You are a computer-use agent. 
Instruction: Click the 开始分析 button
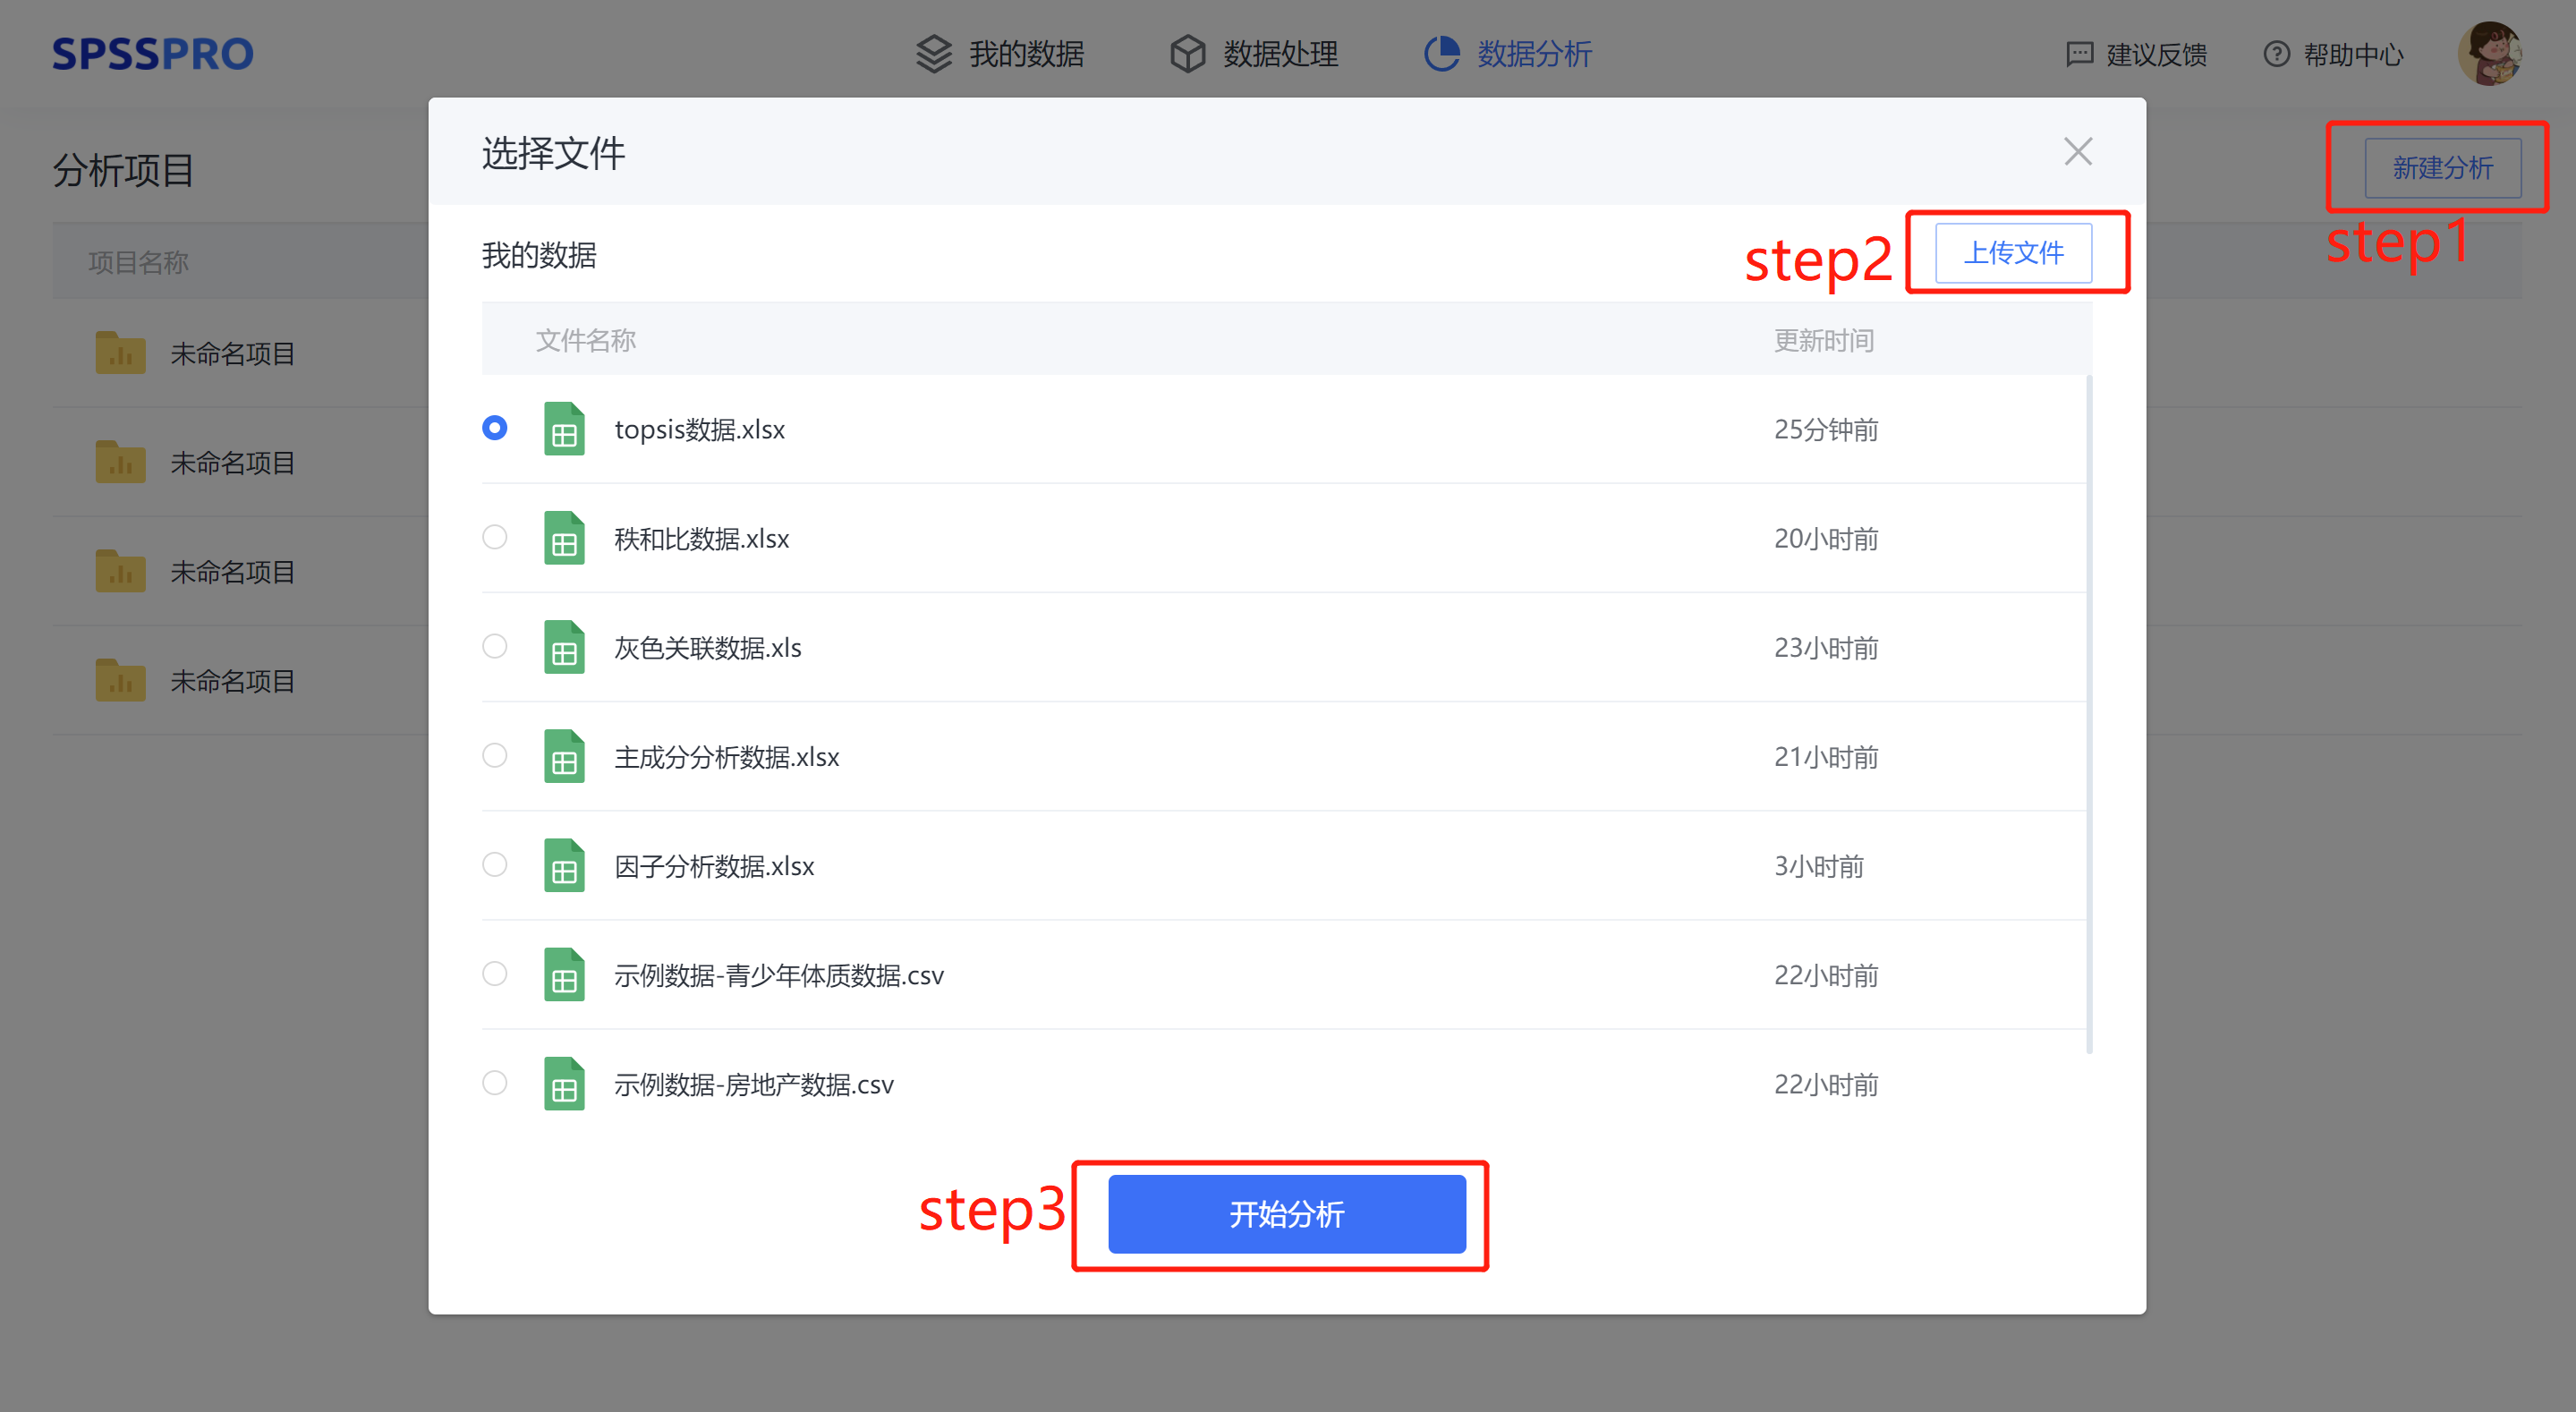[x=1287, y=1214]
